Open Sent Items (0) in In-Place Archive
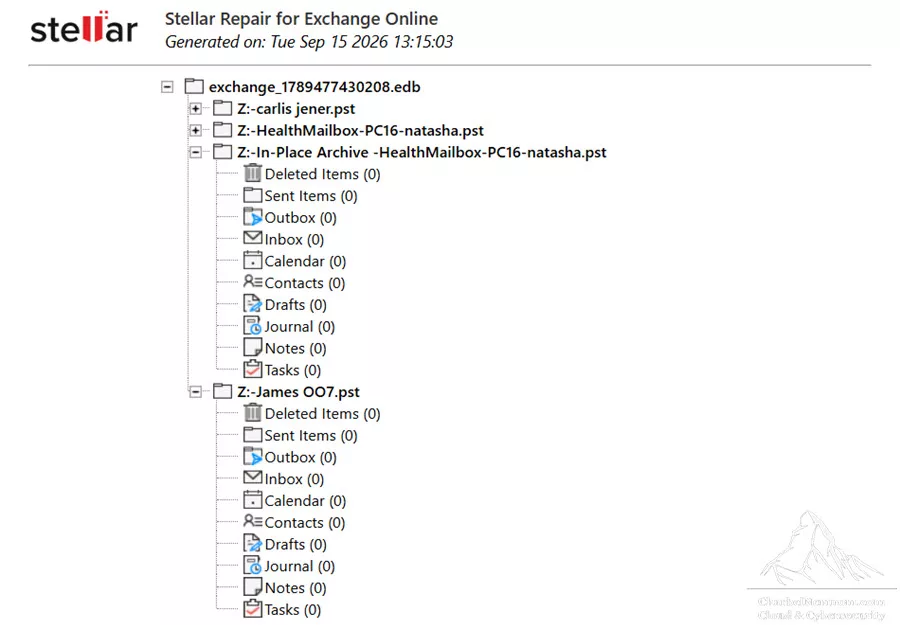This screenshot has height=625, width=900. [x=311, y=196]
